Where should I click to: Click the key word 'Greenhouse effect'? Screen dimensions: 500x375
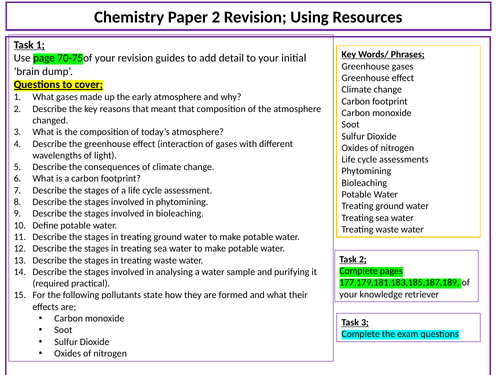click(x=377, y=78)
